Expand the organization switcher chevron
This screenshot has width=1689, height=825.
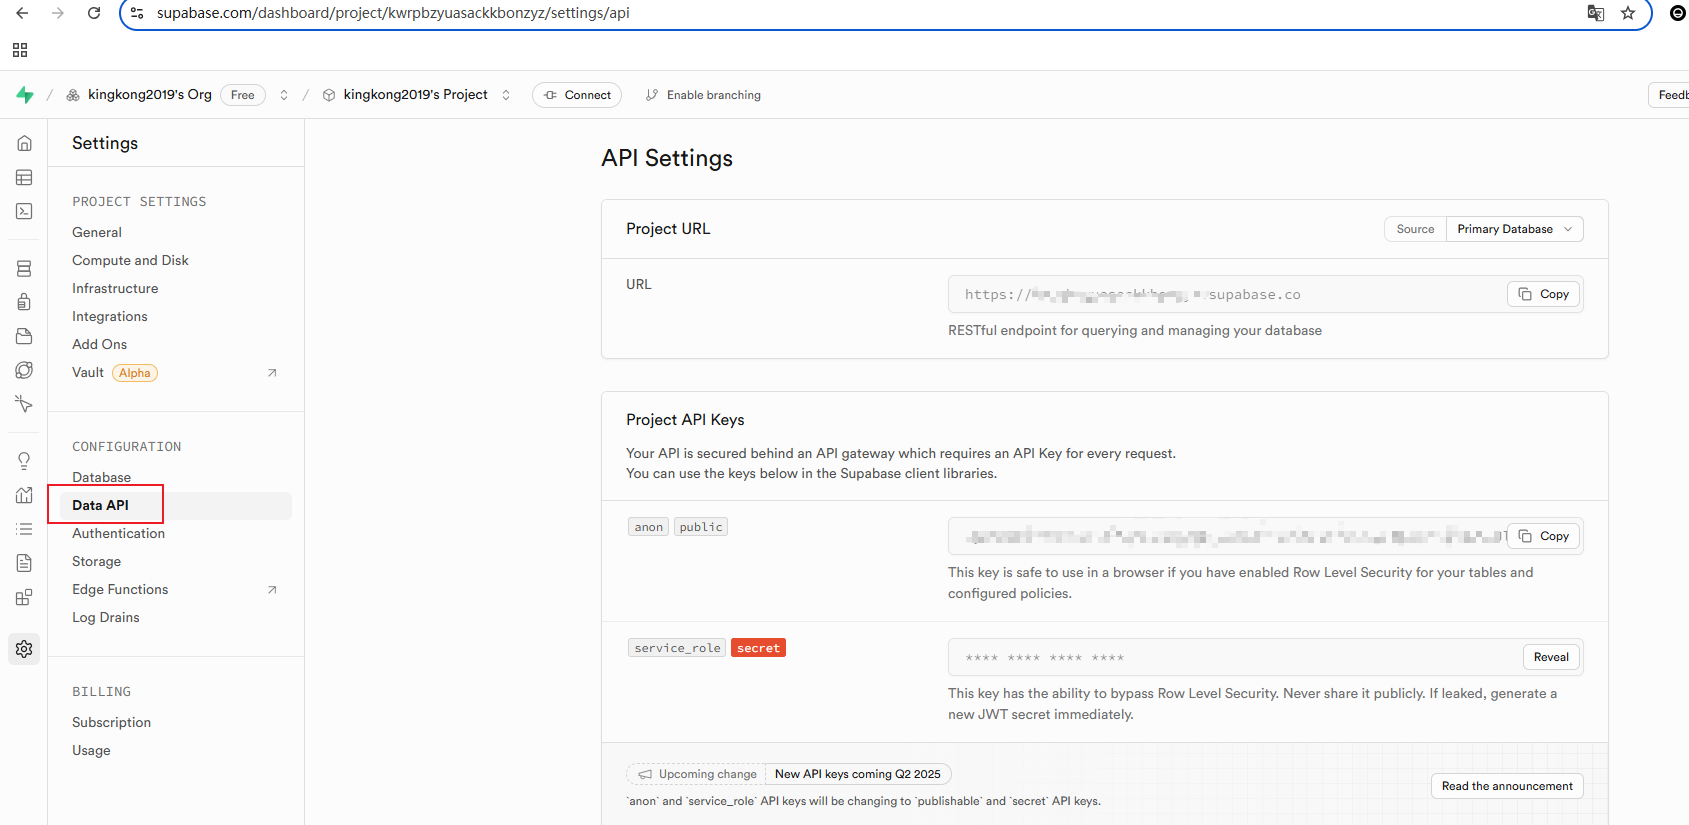(284, 95)
